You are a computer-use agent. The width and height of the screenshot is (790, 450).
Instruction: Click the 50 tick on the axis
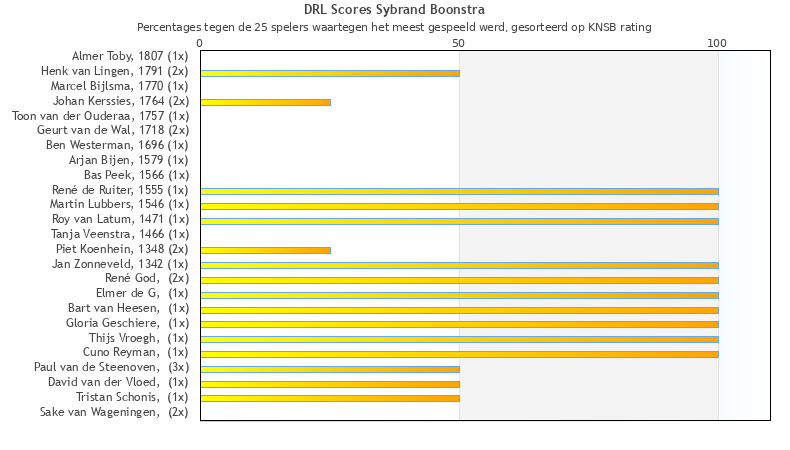(x=458, y=44)
